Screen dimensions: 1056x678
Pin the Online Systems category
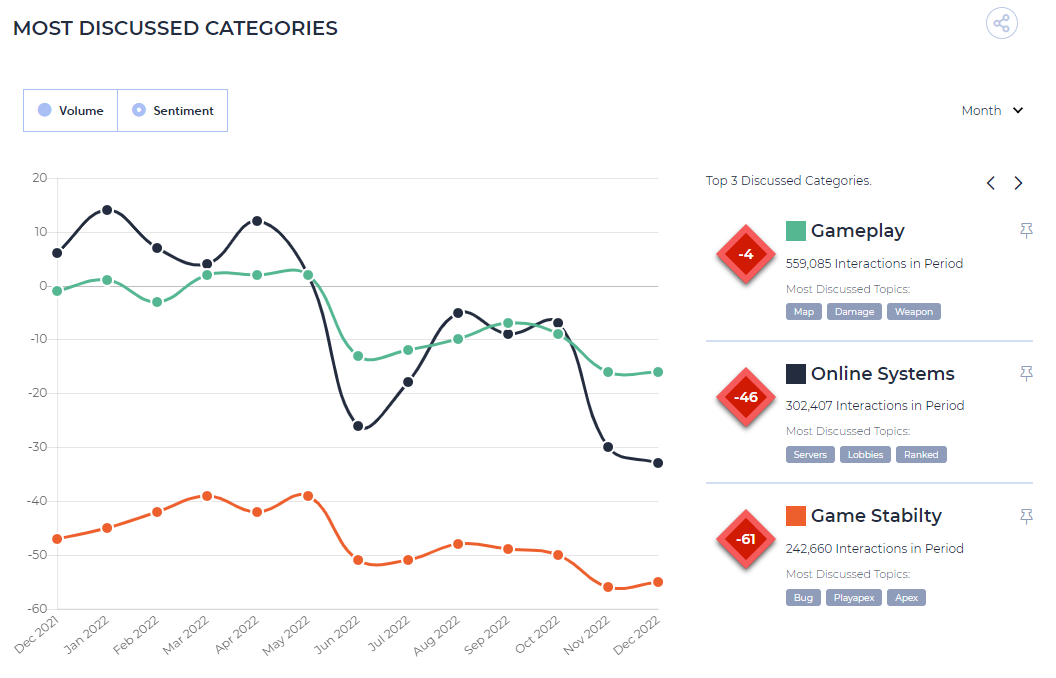1026,374
